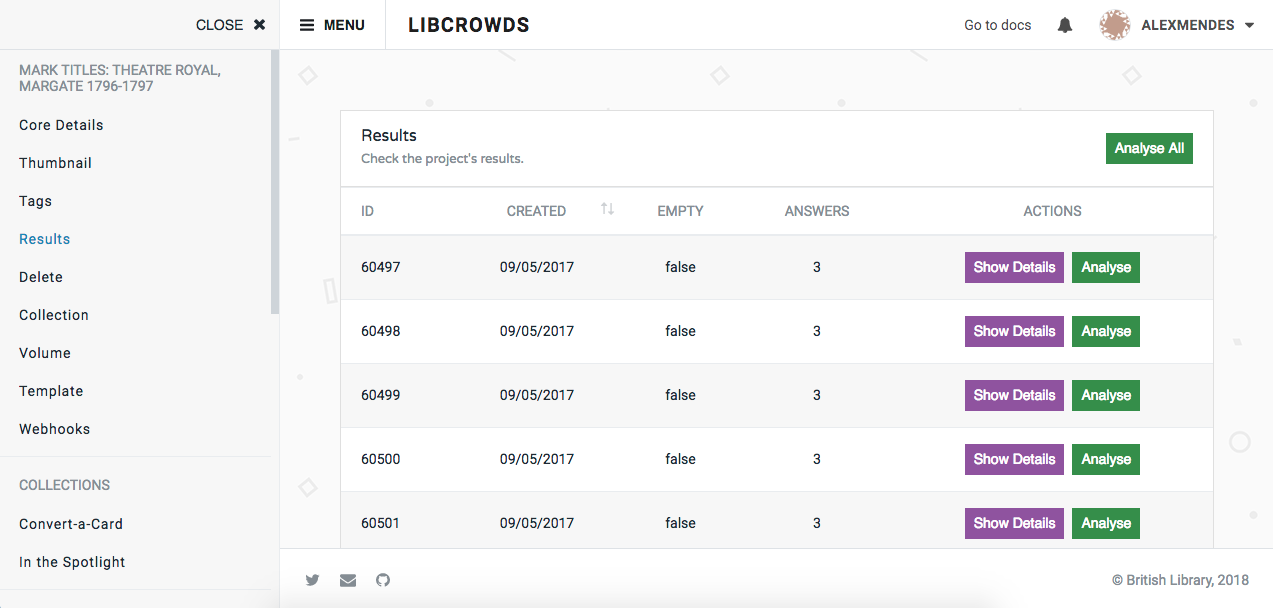
Task: Open the Go to docs link
Action: point(997,24)
